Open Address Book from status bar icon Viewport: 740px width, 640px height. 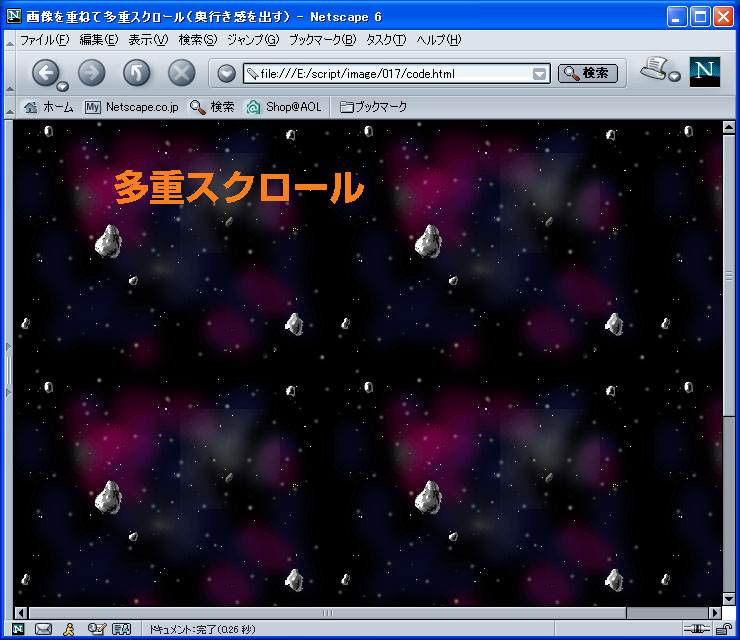click(x=121, y=629)
